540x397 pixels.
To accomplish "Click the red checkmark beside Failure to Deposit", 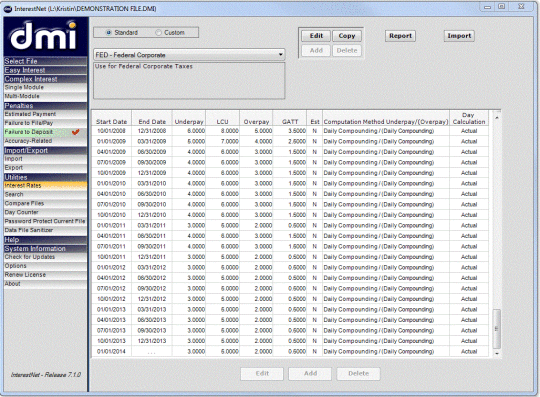I will coord(76,132).
